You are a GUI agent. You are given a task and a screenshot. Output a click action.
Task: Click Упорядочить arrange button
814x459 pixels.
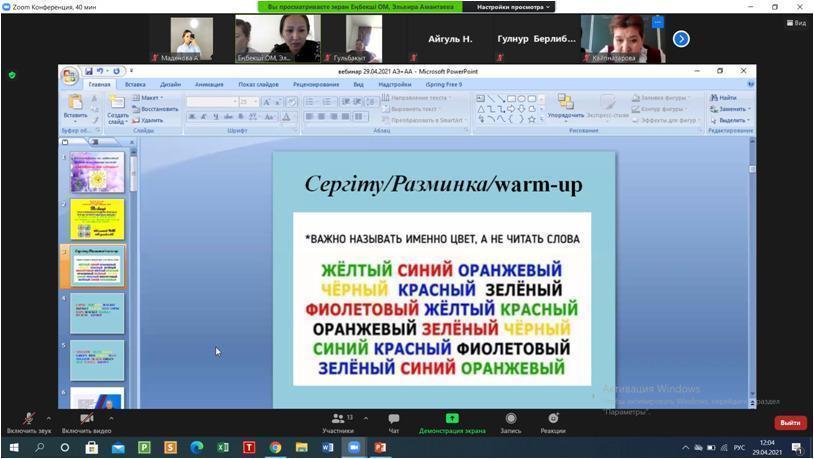[565, 106]
